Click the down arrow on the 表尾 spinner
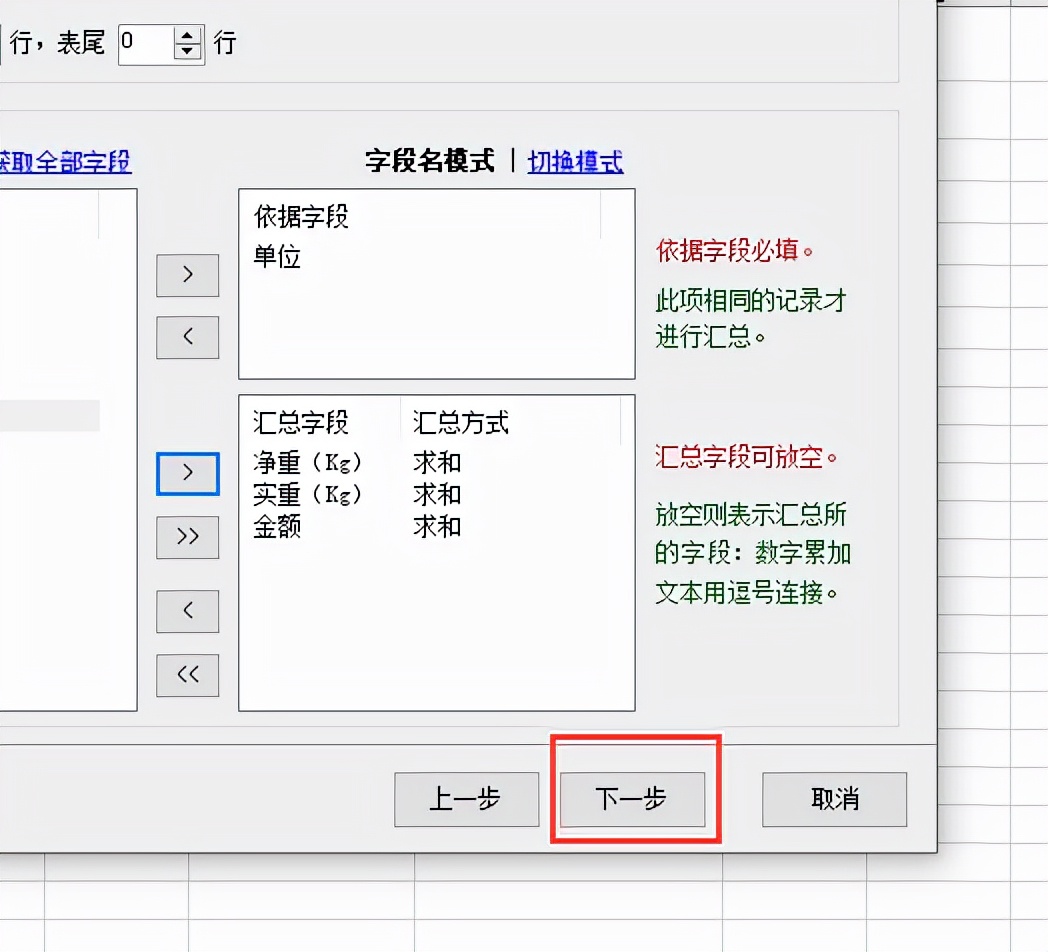The image size is (1048, 952). (185, 50)
